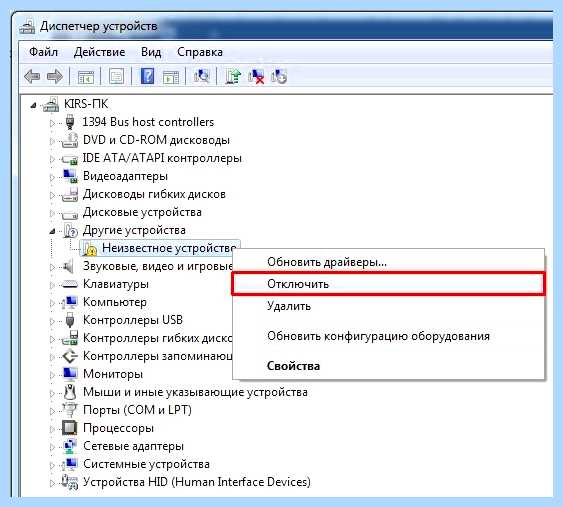Collapse the KIRS-ПК root node
The height and width of the screenshot is (507, 563).
(33, 105)
